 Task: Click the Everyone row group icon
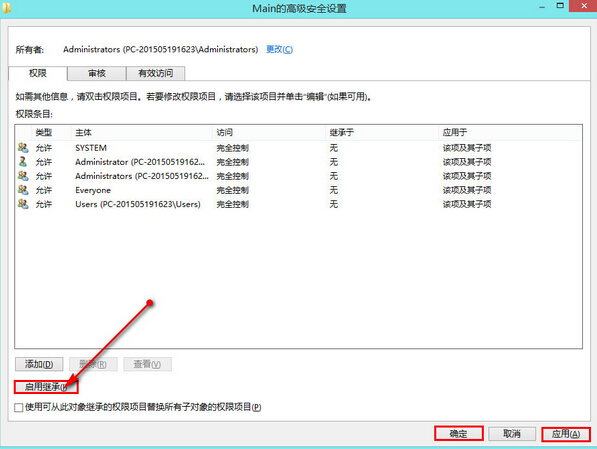[x=23, y=190]
